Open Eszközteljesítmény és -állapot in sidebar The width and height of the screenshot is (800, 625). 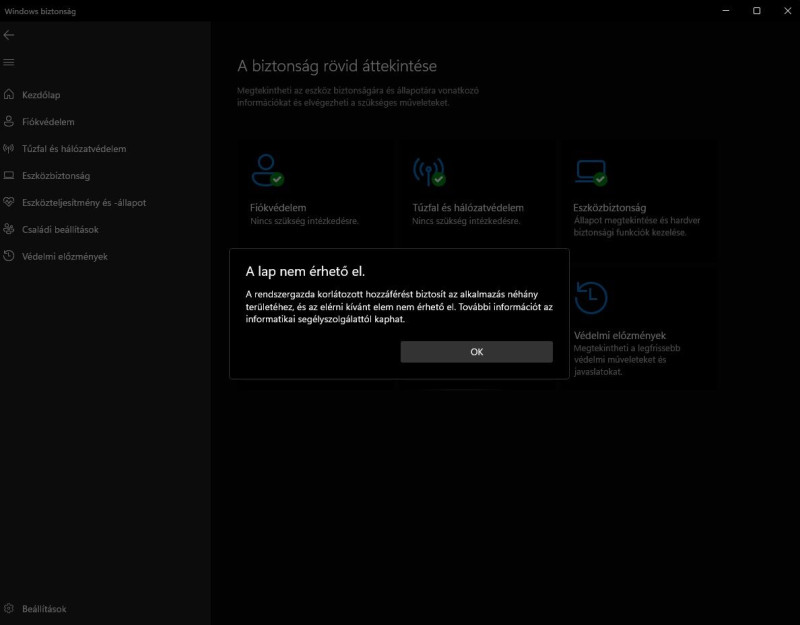(84, 203)
